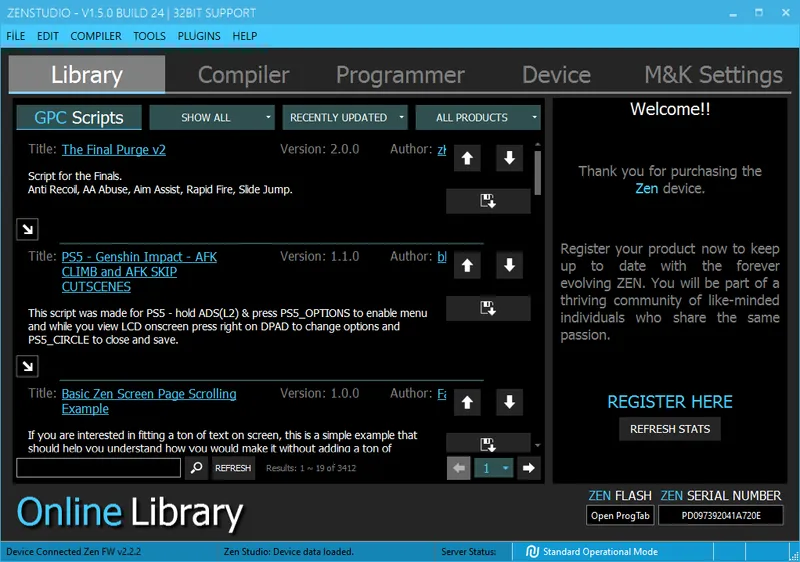
Task: Click the down arrow for Basic Zen Screen script
Action: click(509, 402)
